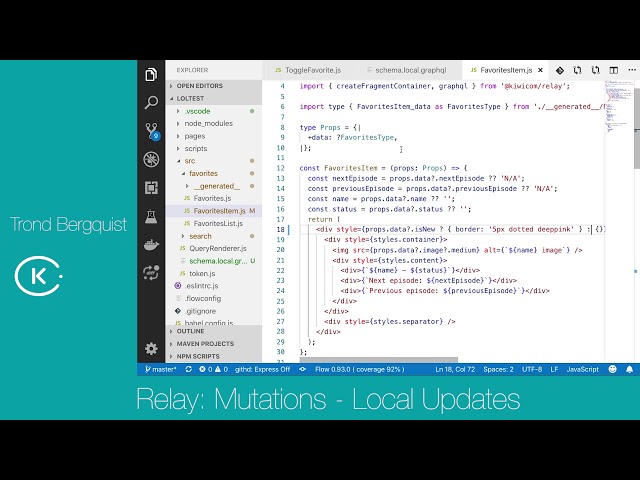
Task: Click the editor minimap
Action: pyautogui.click(x=619, y=107)
